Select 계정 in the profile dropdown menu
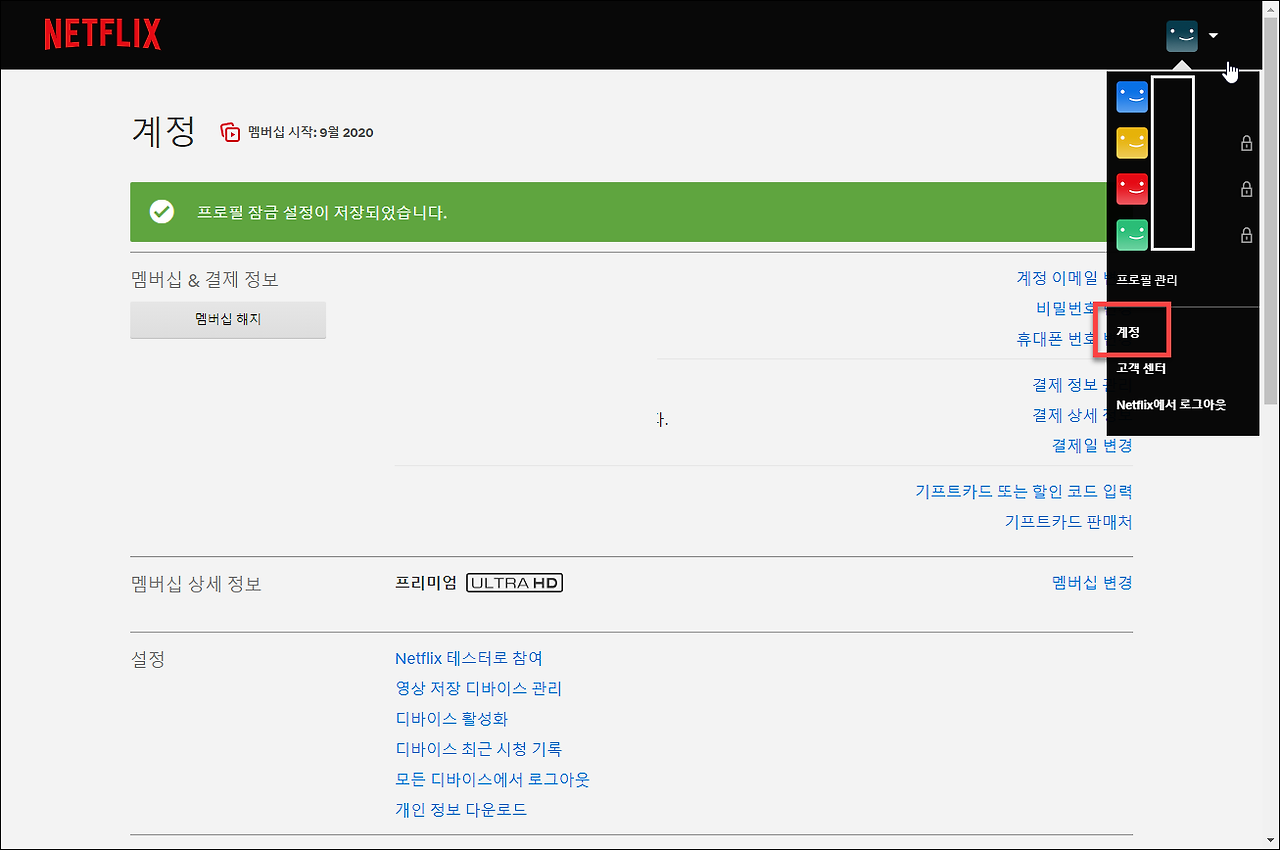The width and height of the screenshot is (1280, 850). (x=1128, y=332)
